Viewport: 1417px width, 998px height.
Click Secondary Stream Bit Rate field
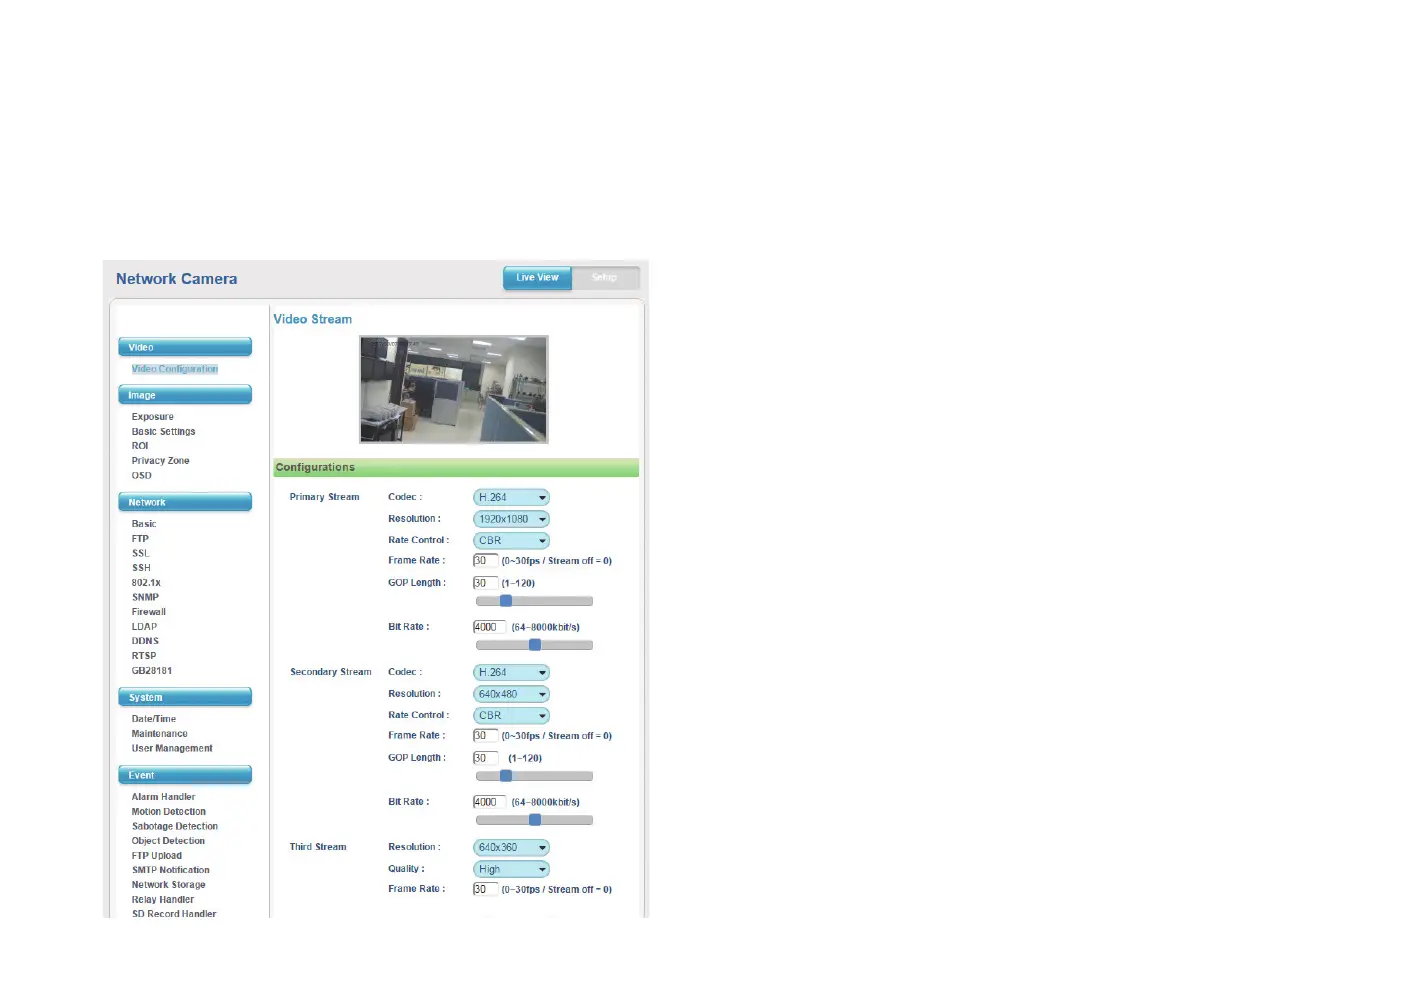(489, 802)
